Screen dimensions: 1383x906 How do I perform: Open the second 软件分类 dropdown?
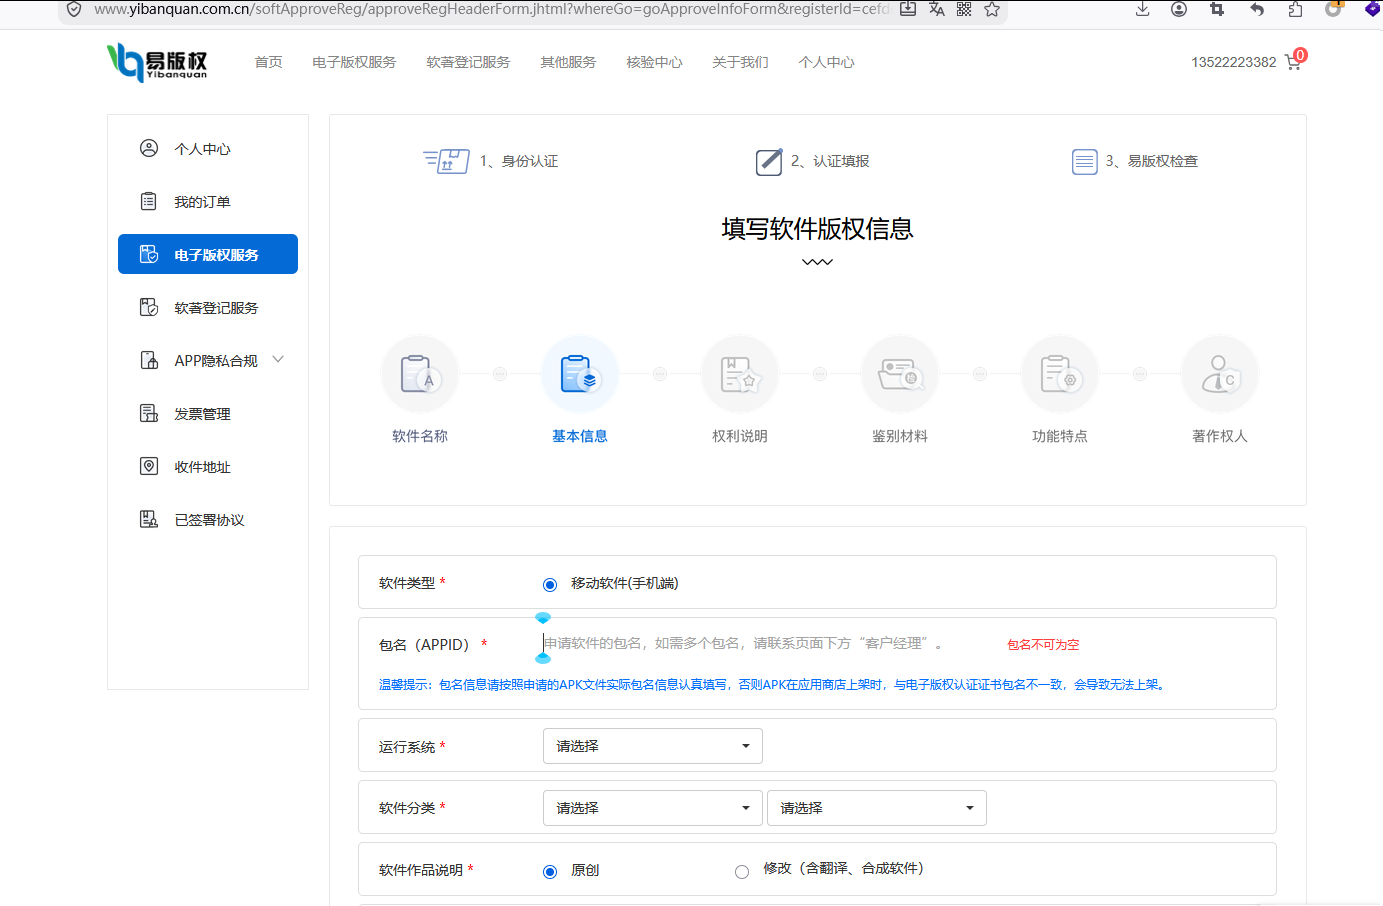point(877,808)
